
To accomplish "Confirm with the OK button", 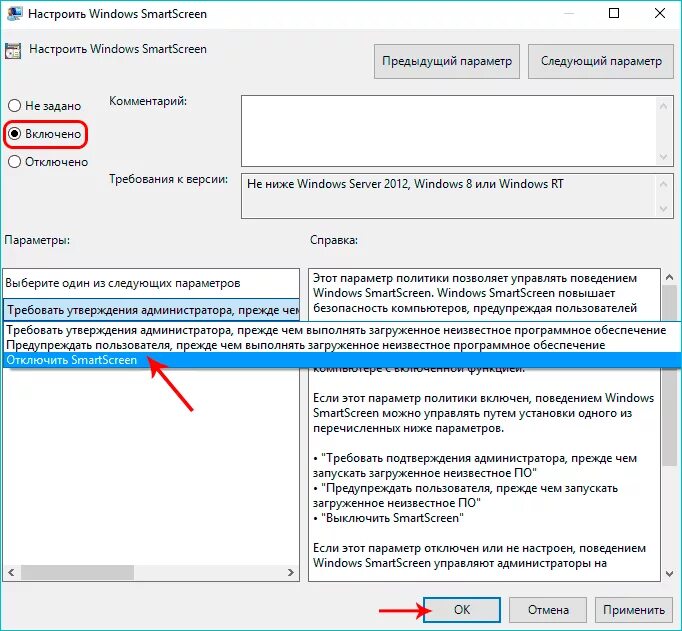I will 461,610.
